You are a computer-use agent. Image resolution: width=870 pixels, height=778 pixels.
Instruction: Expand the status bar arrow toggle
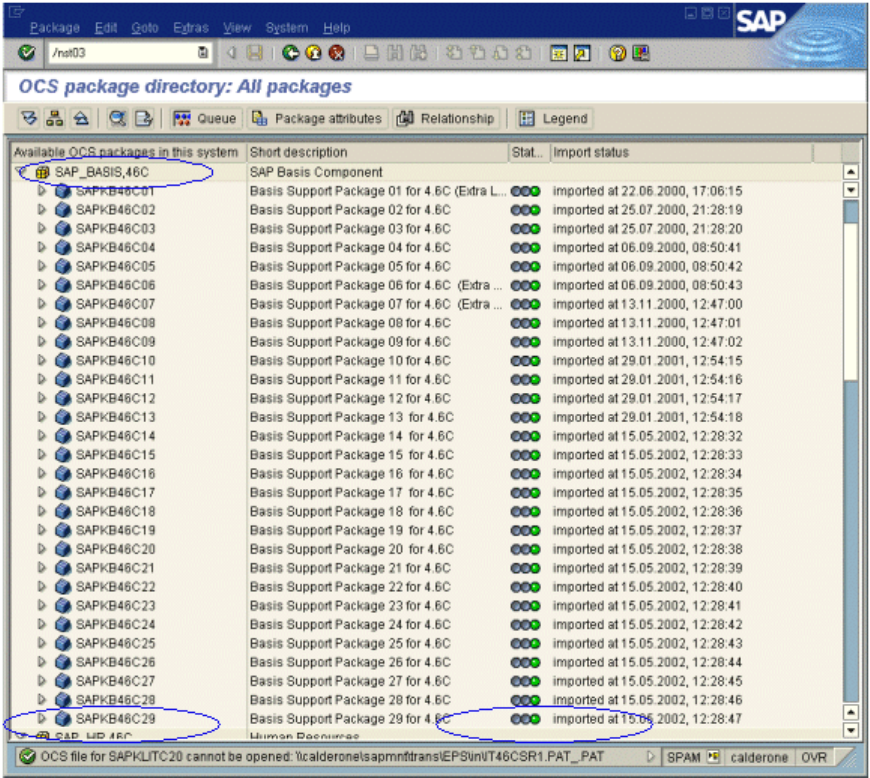[651, 756]
